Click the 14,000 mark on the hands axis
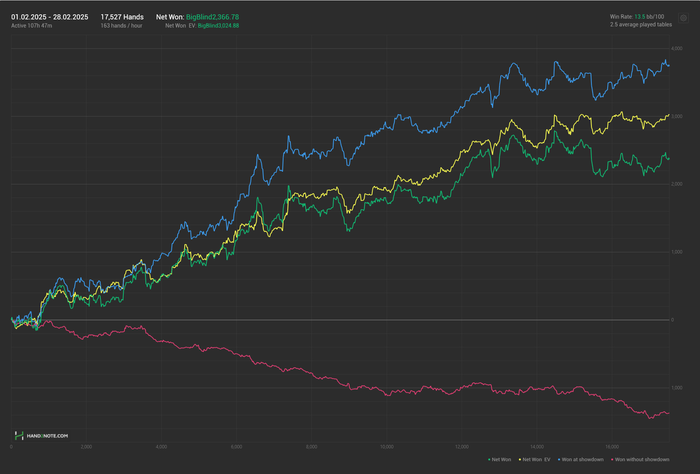Image resolution: width=700 pixels, height=474 pixels. [536, 446]
